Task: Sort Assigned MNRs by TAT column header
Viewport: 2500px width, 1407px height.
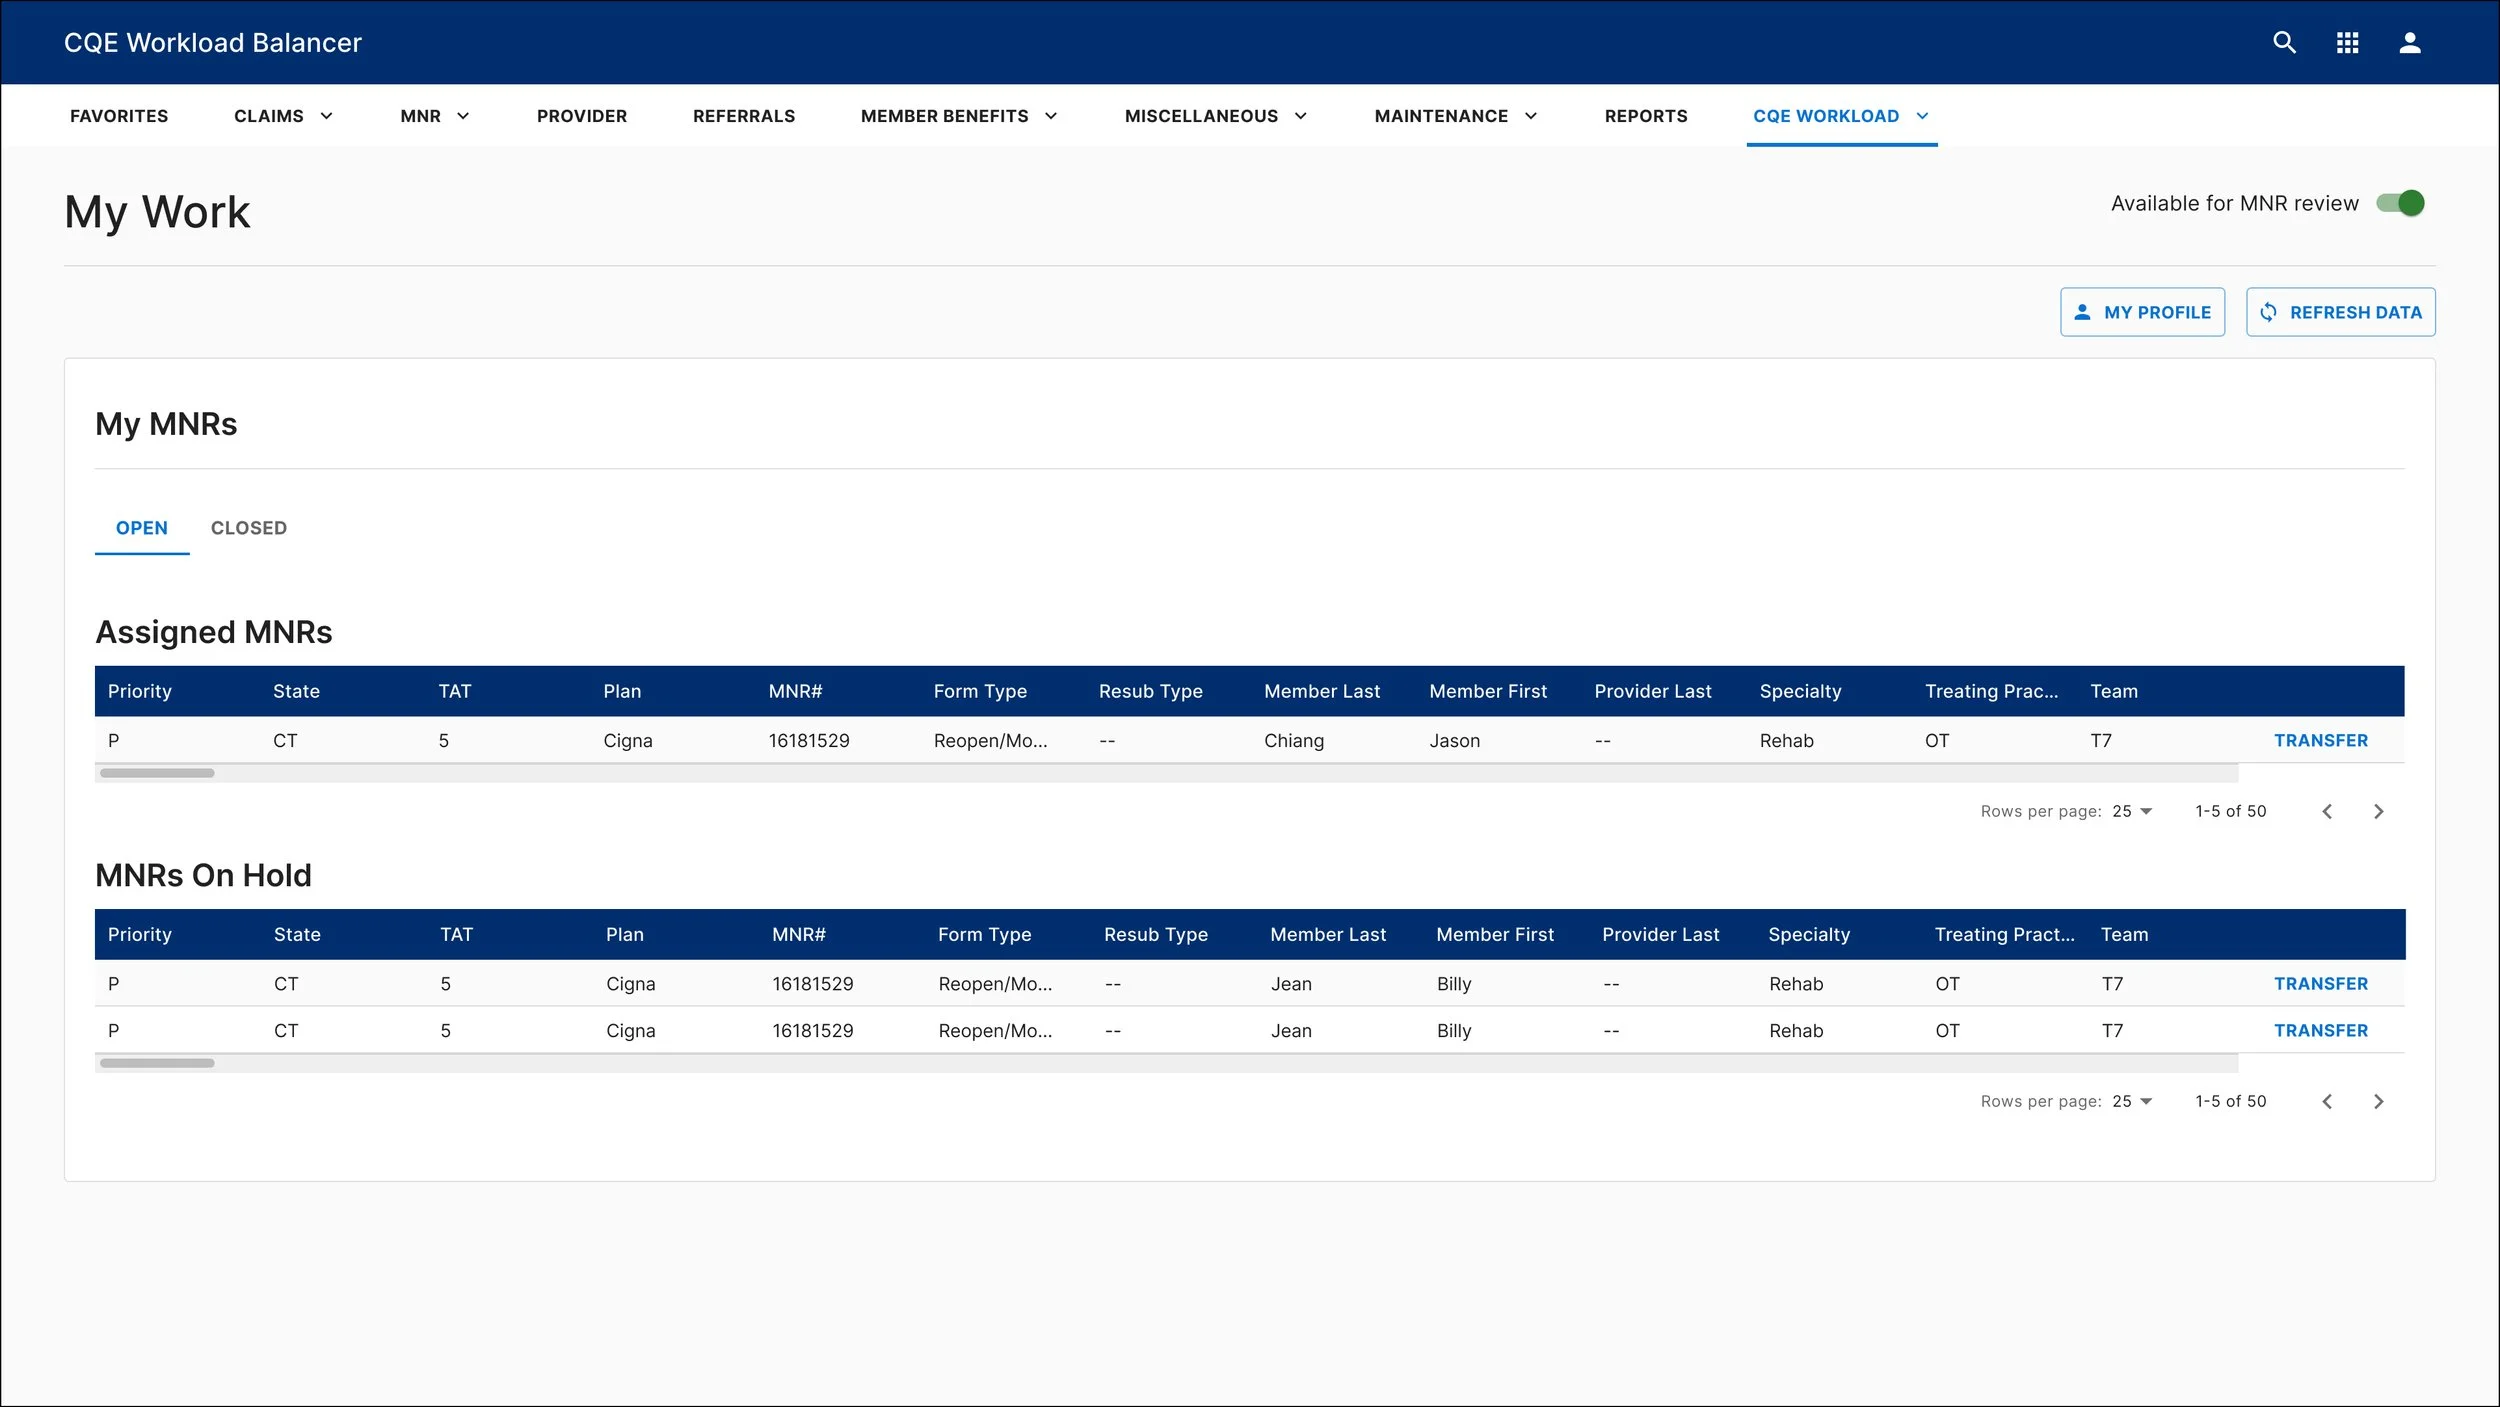Action: tap(454, 692)
